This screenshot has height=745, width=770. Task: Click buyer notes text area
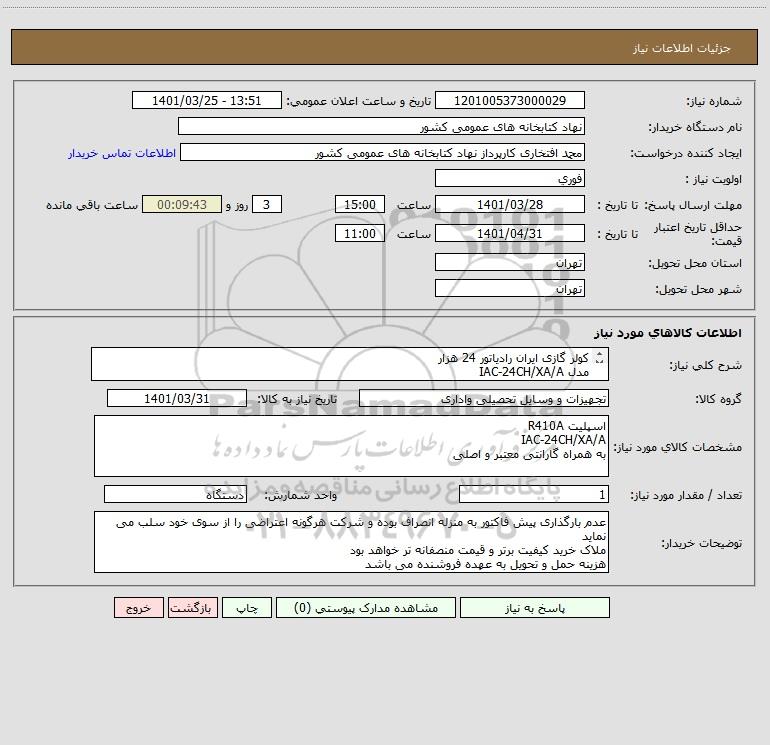(x=351, y=542)
